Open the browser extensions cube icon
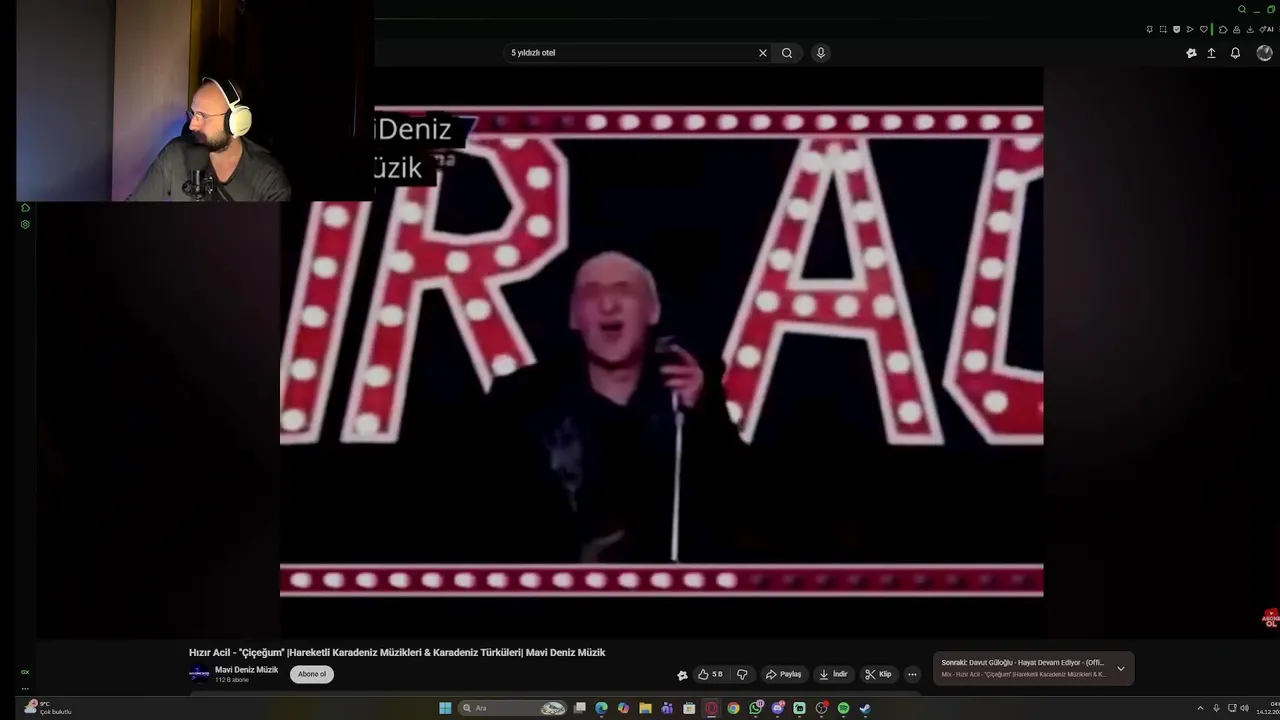 tap(1223, 29)
